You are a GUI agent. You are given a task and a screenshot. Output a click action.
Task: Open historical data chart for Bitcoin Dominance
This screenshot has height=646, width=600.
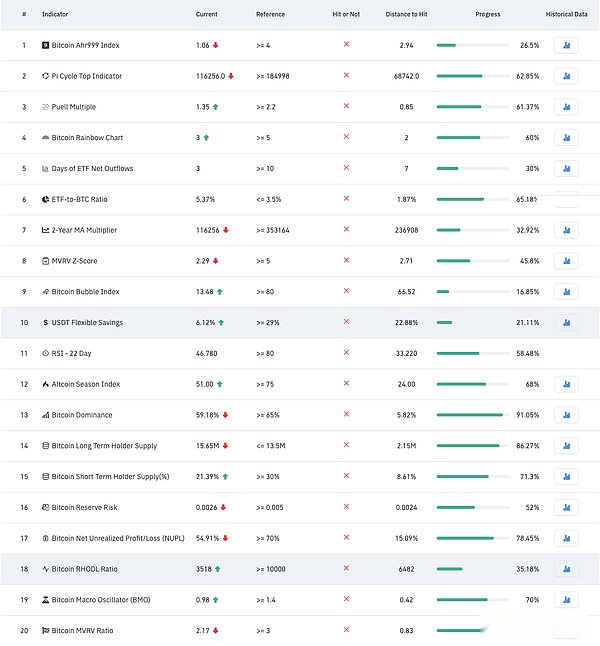[x=566, y=415]
